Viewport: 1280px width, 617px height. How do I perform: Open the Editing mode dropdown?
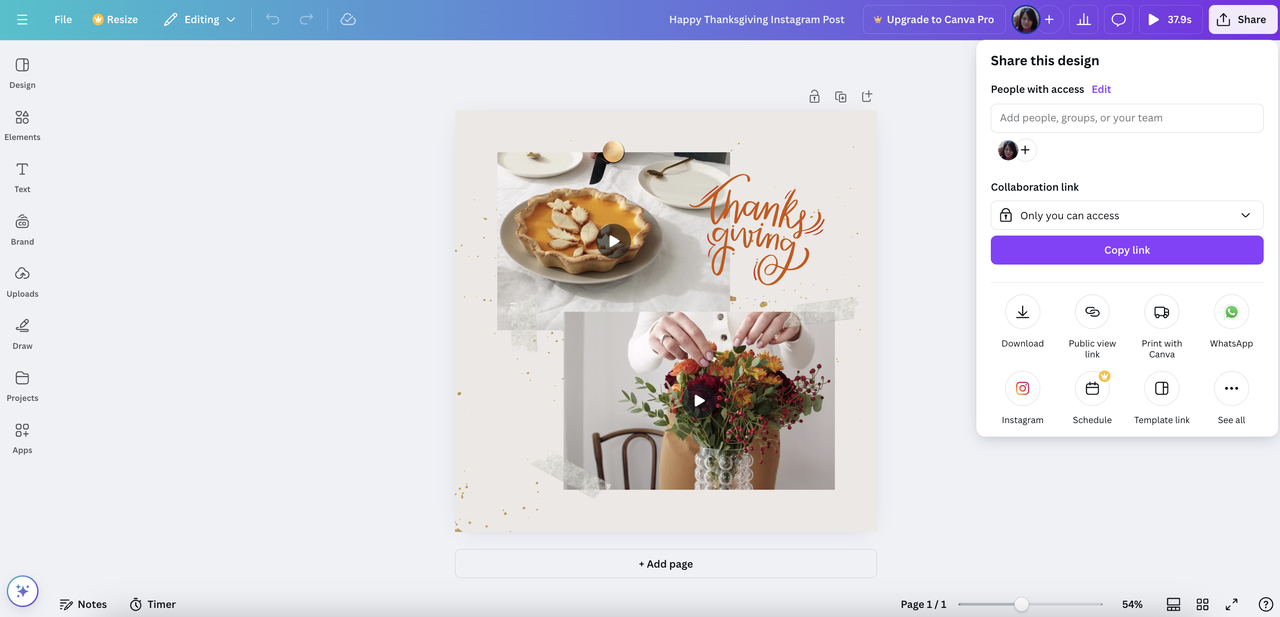[200, 19]
